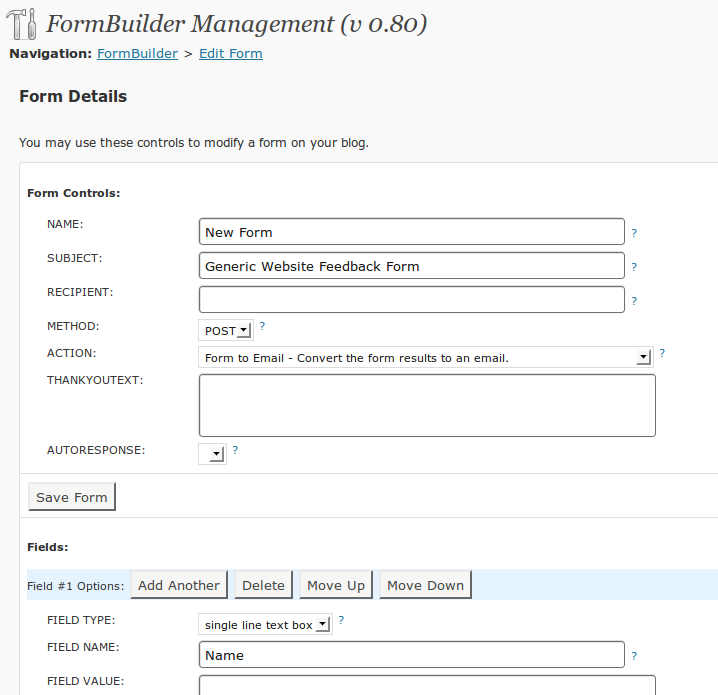This screenshot has height=695, width=718.
Task: Expand FIELD TYPE single line text box dropdown
Action: click(266, 624)
